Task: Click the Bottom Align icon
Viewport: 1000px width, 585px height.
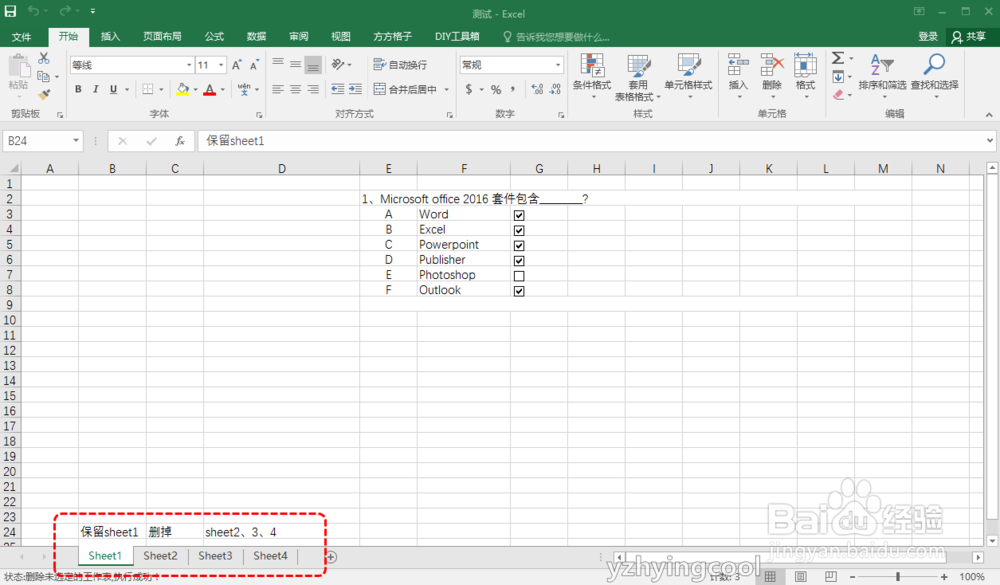Action: [313, 64]
